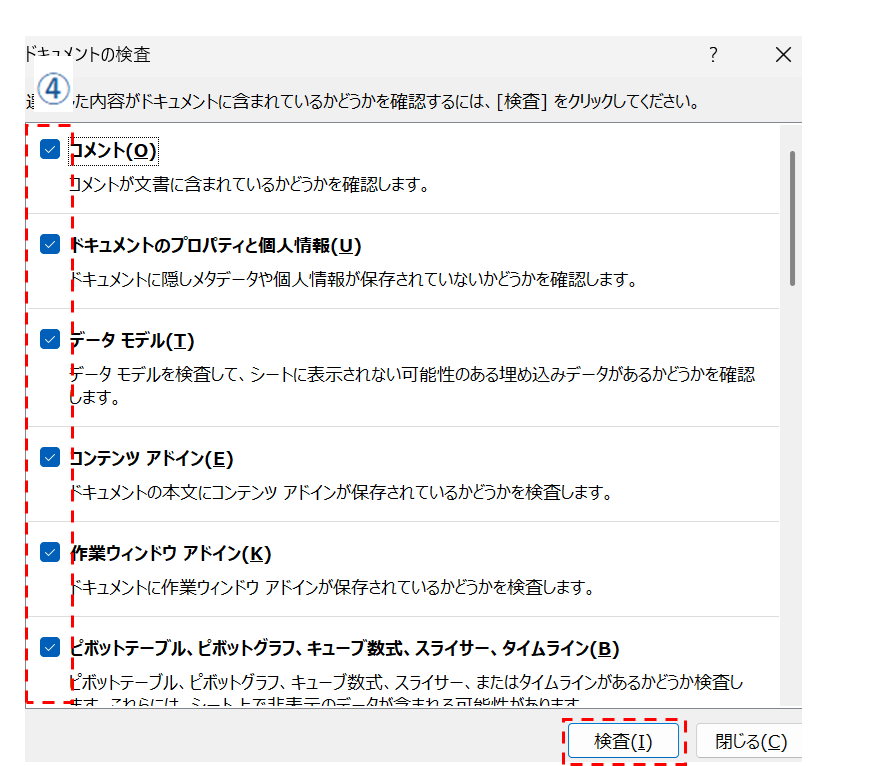Toggle the 作業ウィンドウ アドイン checkbox

point(50,552)
